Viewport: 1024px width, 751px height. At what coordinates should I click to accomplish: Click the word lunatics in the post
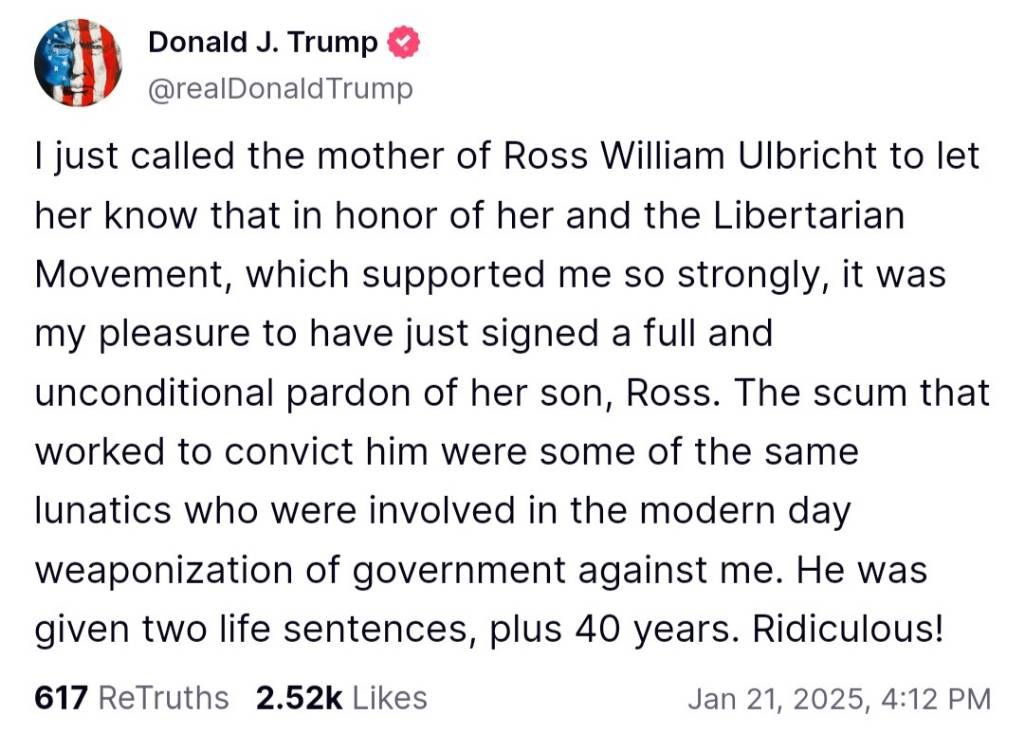[103, 510]
